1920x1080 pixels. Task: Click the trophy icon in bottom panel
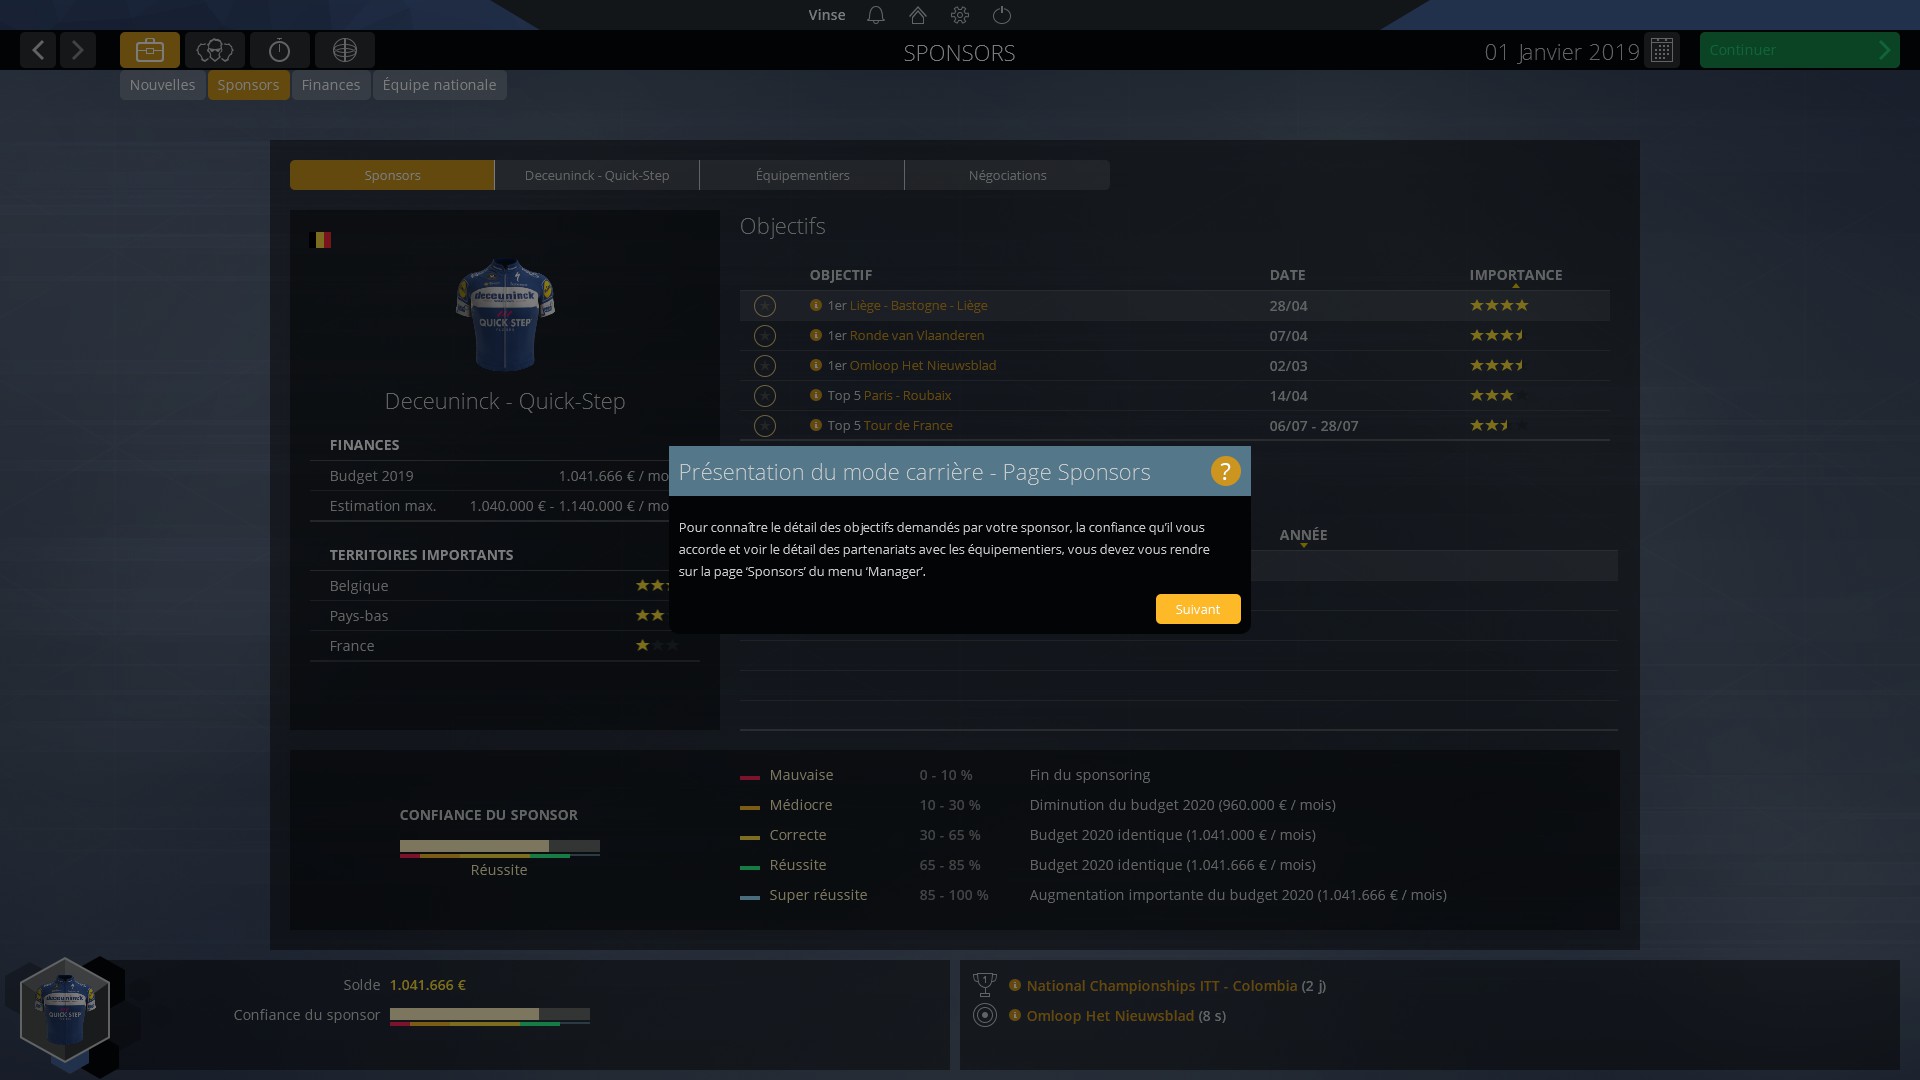tap(985, 985)
